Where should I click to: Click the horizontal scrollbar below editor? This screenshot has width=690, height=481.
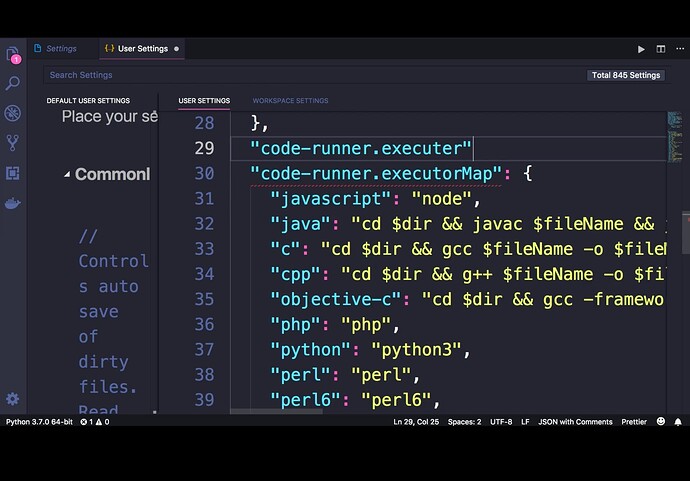[276, 411]
